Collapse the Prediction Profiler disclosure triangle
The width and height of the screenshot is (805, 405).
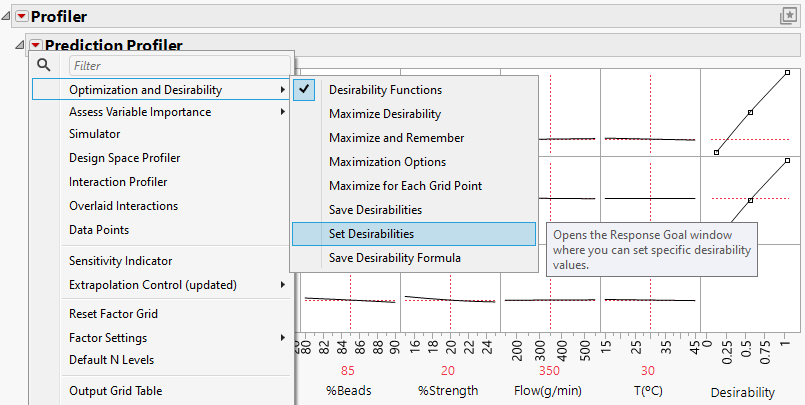click(x=21, y=45)
